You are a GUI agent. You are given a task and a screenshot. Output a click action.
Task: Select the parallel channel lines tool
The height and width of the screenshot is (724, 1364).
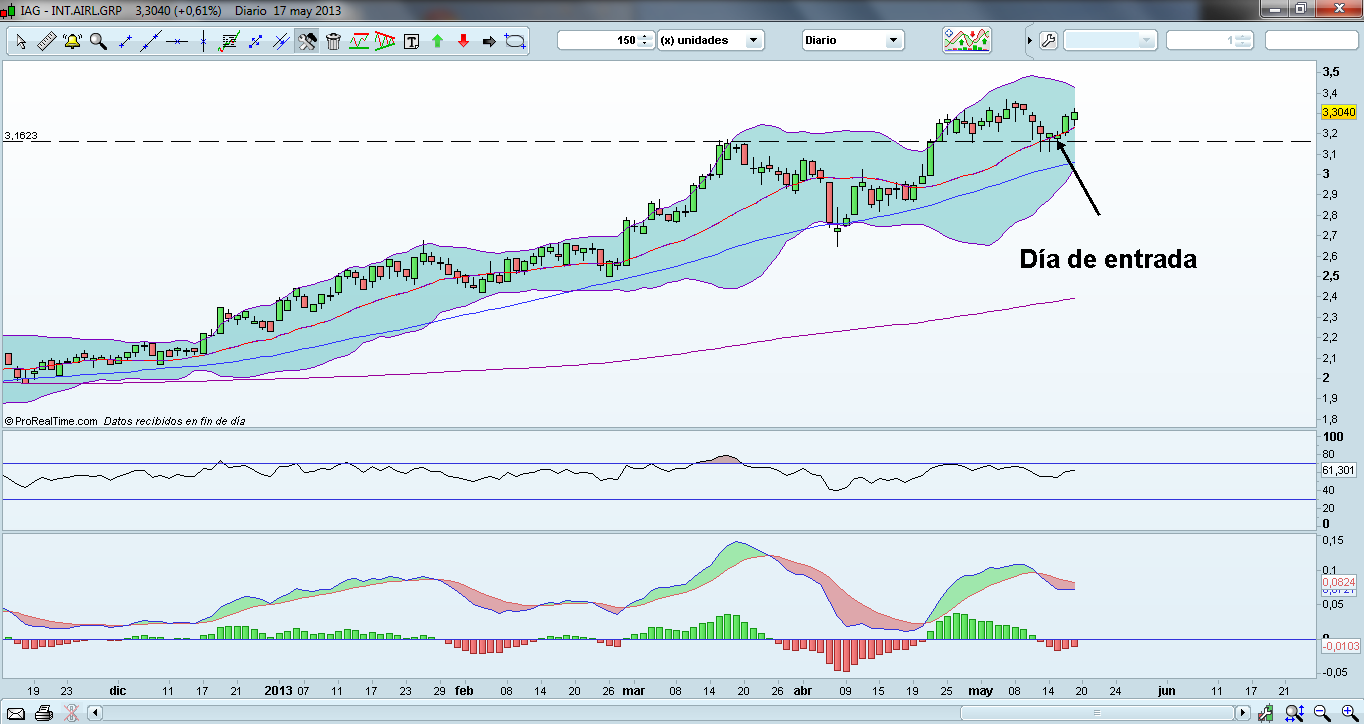(x=281, y=41)
